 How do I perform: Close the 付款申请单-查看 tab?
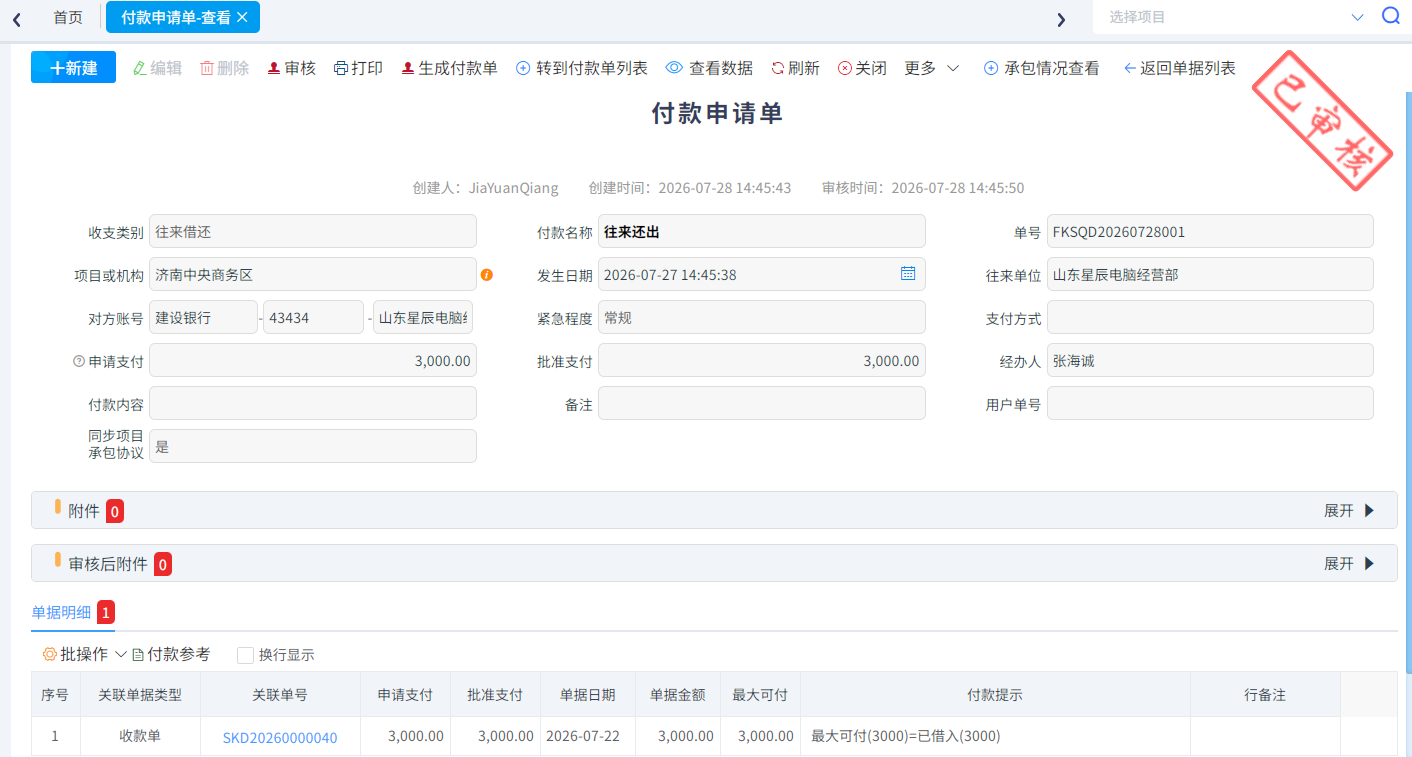tap(242, 17)
